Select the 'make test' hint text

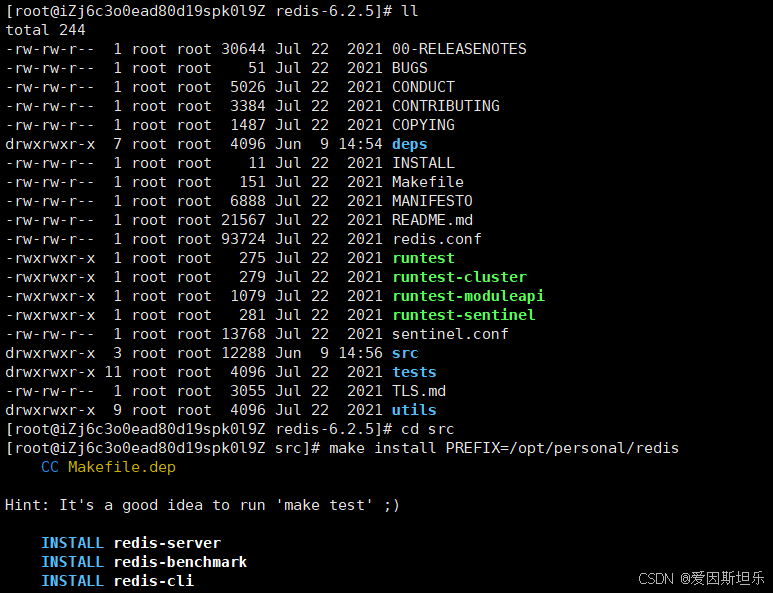(x=324, y=505)
